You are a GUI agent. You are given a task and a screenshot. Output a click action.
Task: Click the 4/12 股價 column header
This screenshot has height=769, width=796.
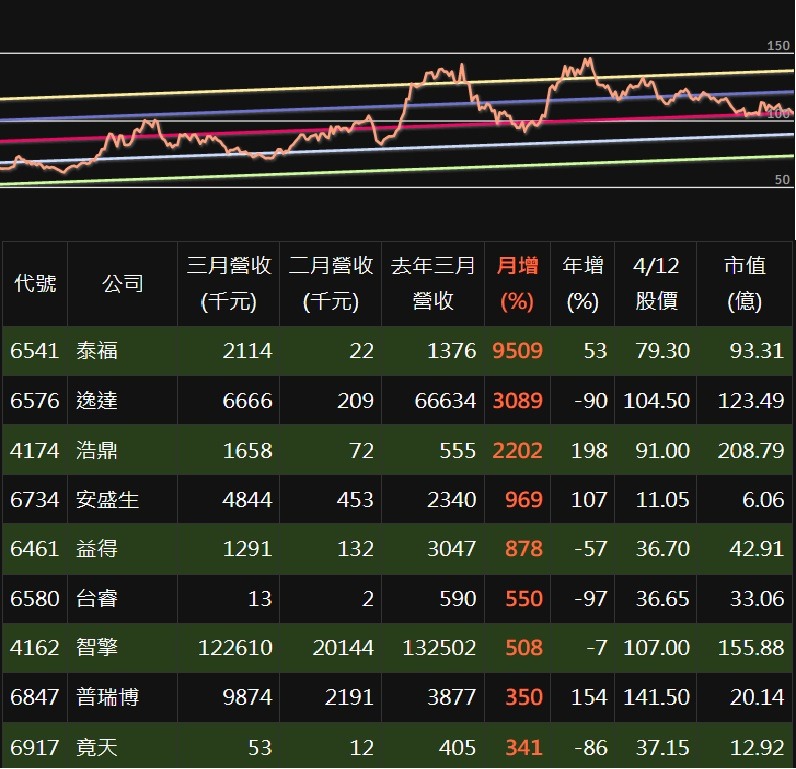click(x=656, y=283)
